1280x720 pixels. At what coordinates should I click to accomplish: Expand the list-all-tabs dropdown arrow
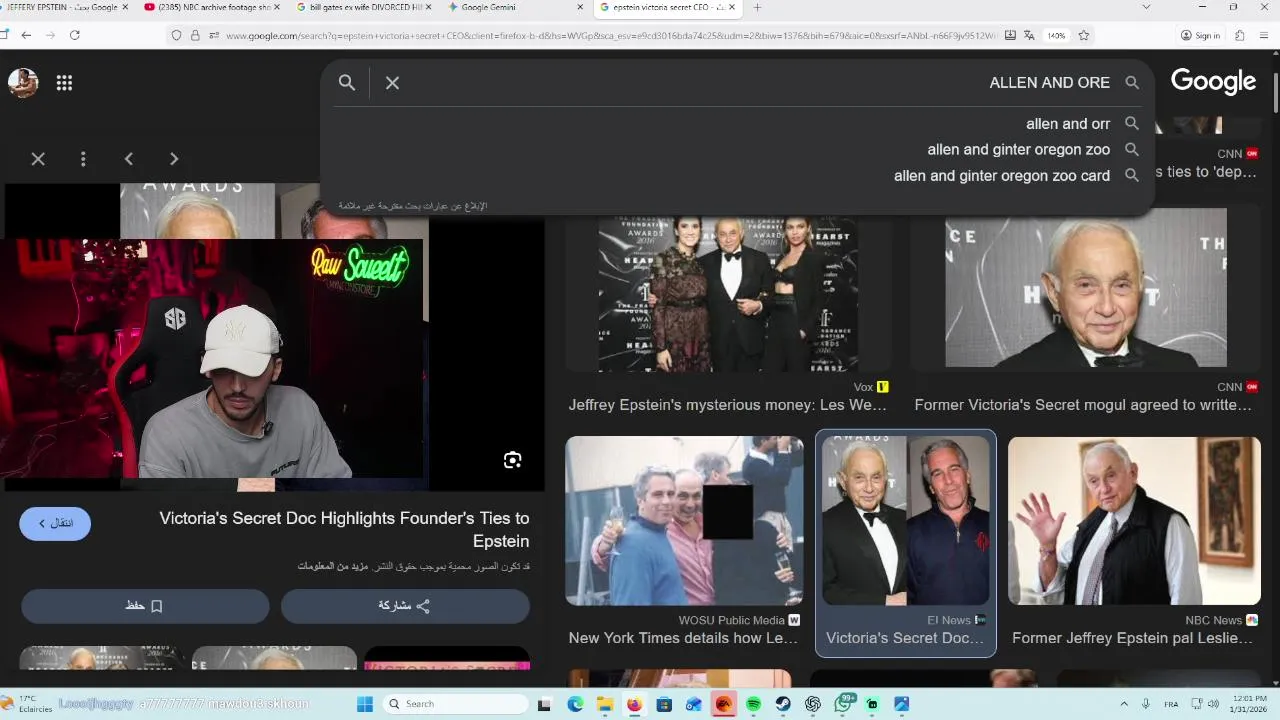[1146, 7]
